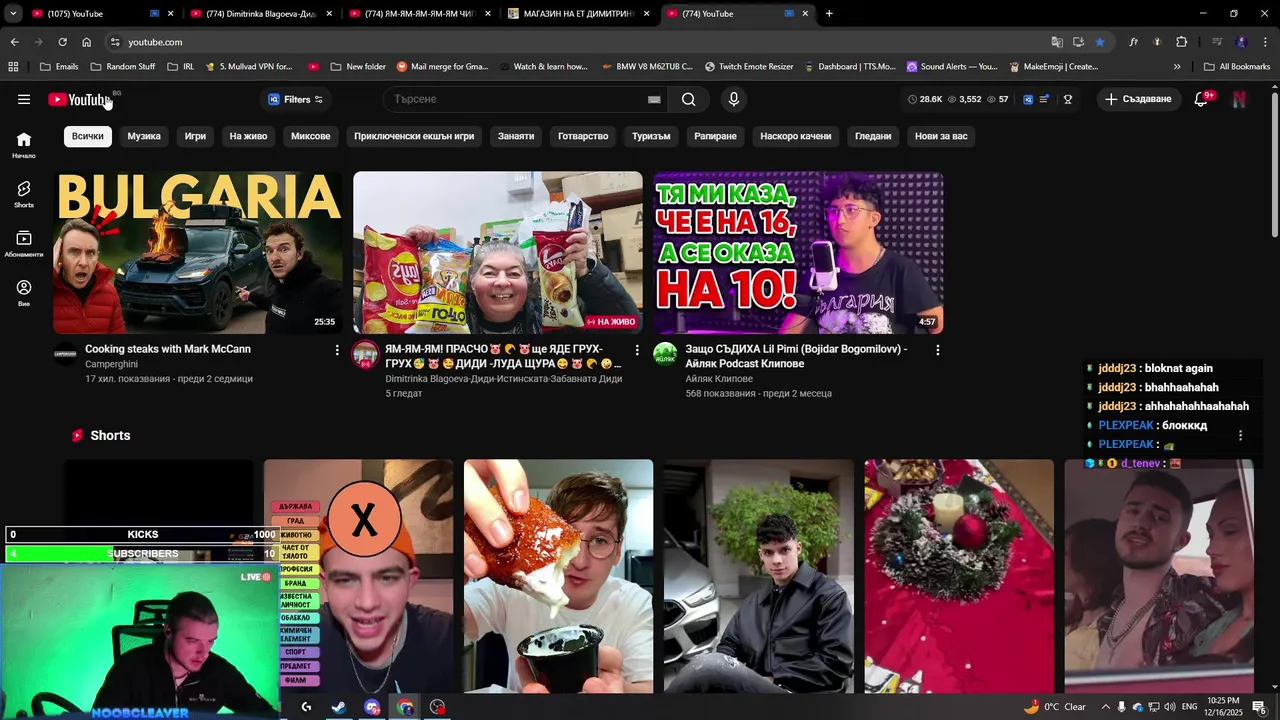
Task: Open options for Lil Pimi podcast video
Action: pyautogui.click(x=937, y=350)
